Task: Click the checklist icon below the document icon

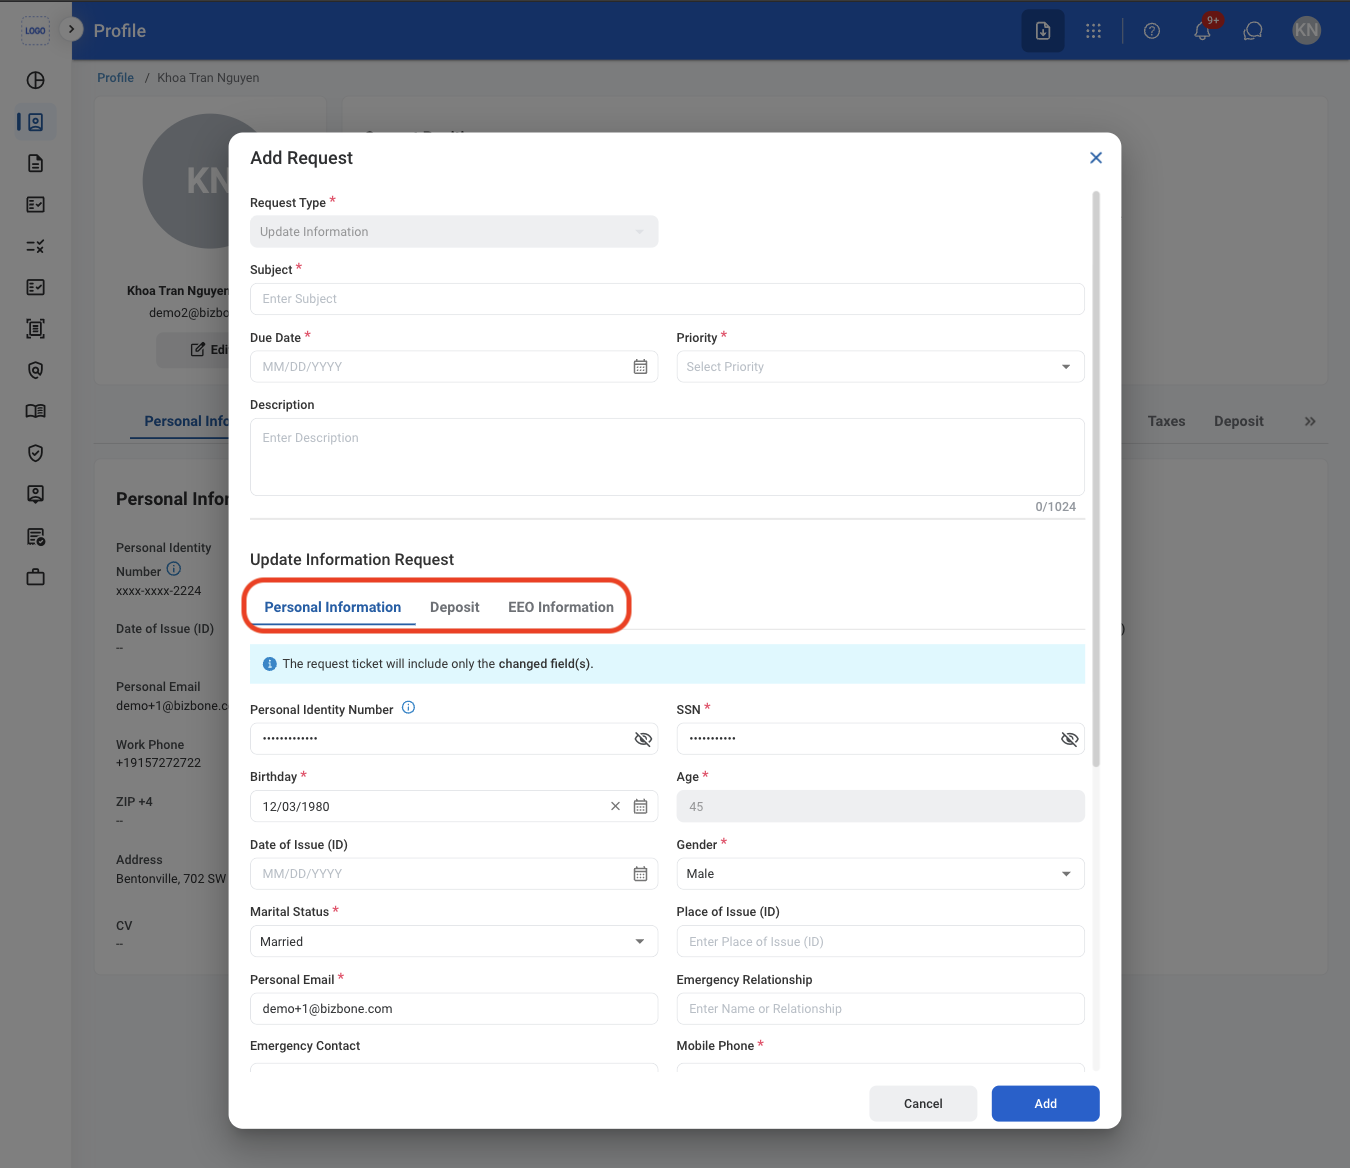Action: (36, 205)
